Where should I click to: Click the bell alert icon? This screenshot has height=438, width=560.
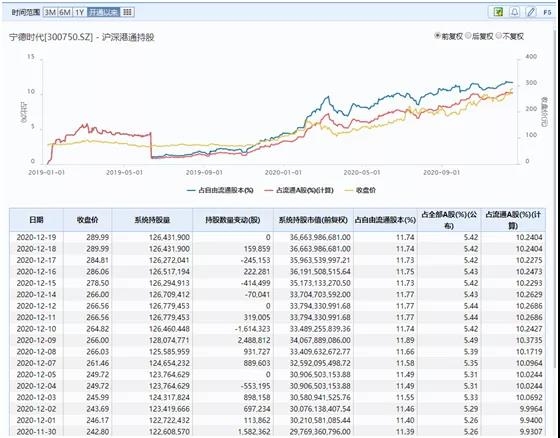515,12
